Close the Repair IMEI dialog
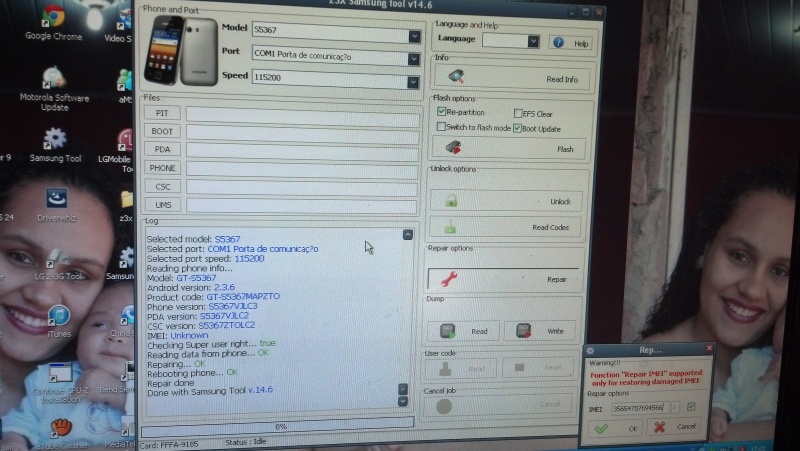 click(709, 348)
